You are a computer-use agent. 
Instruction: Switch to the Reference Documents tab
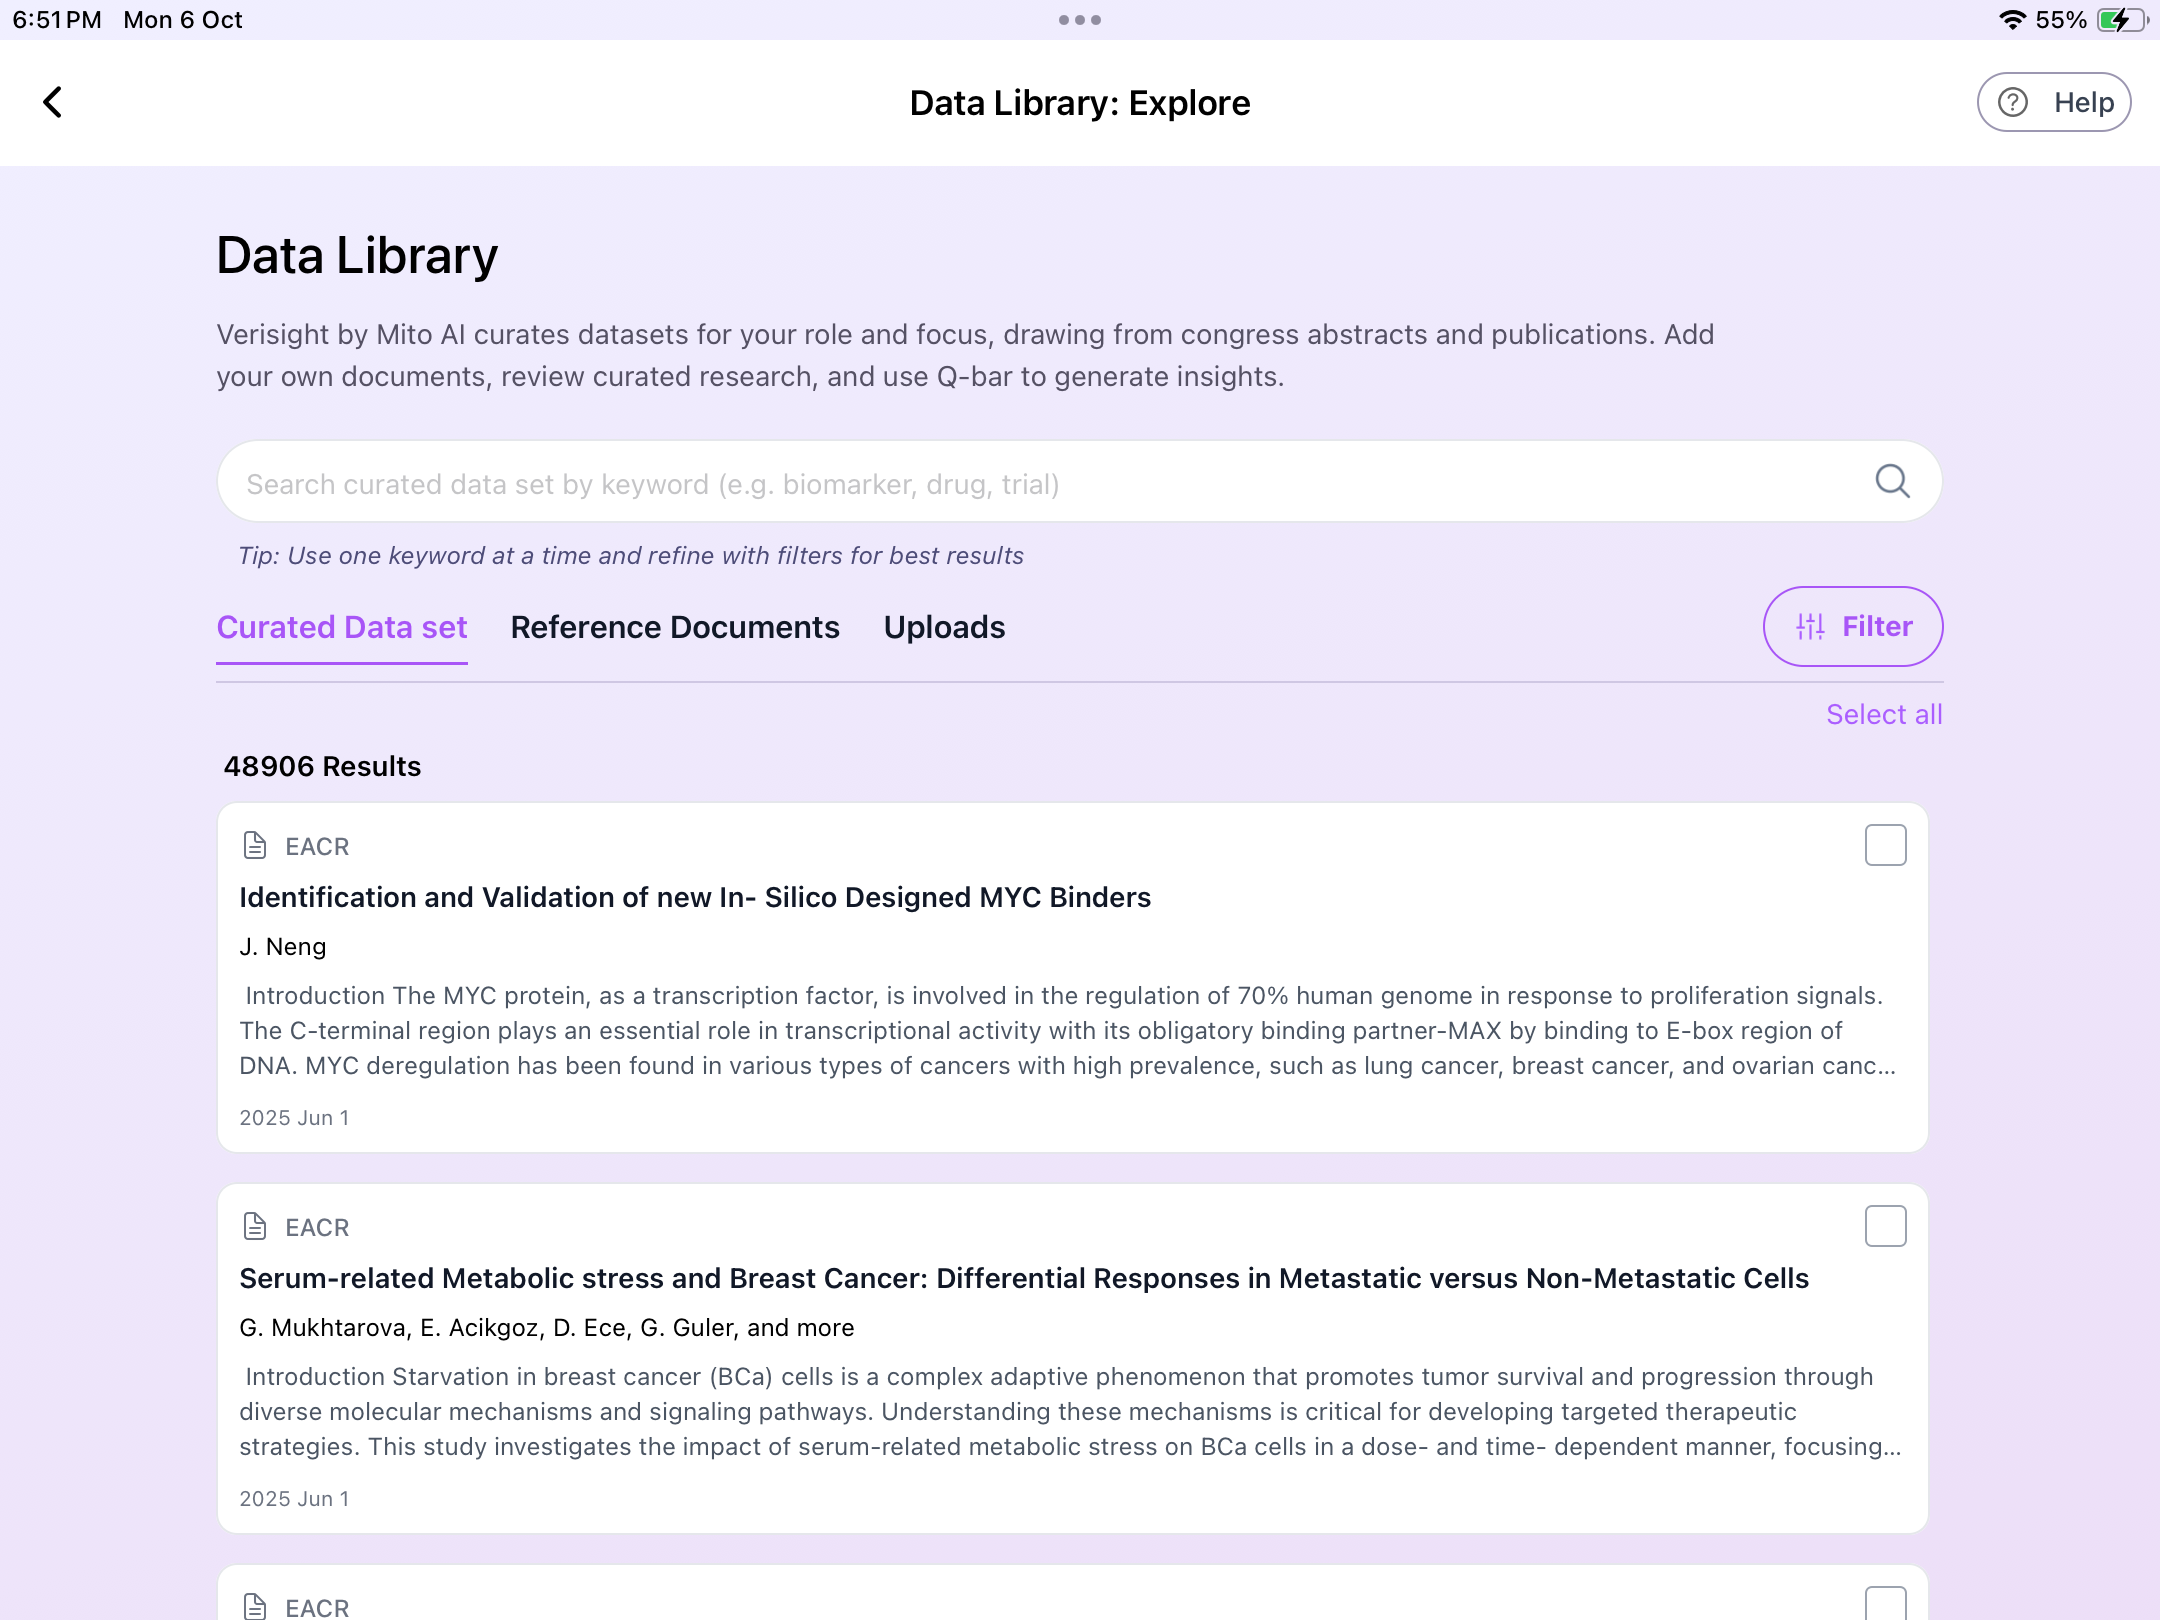[674, 627]
